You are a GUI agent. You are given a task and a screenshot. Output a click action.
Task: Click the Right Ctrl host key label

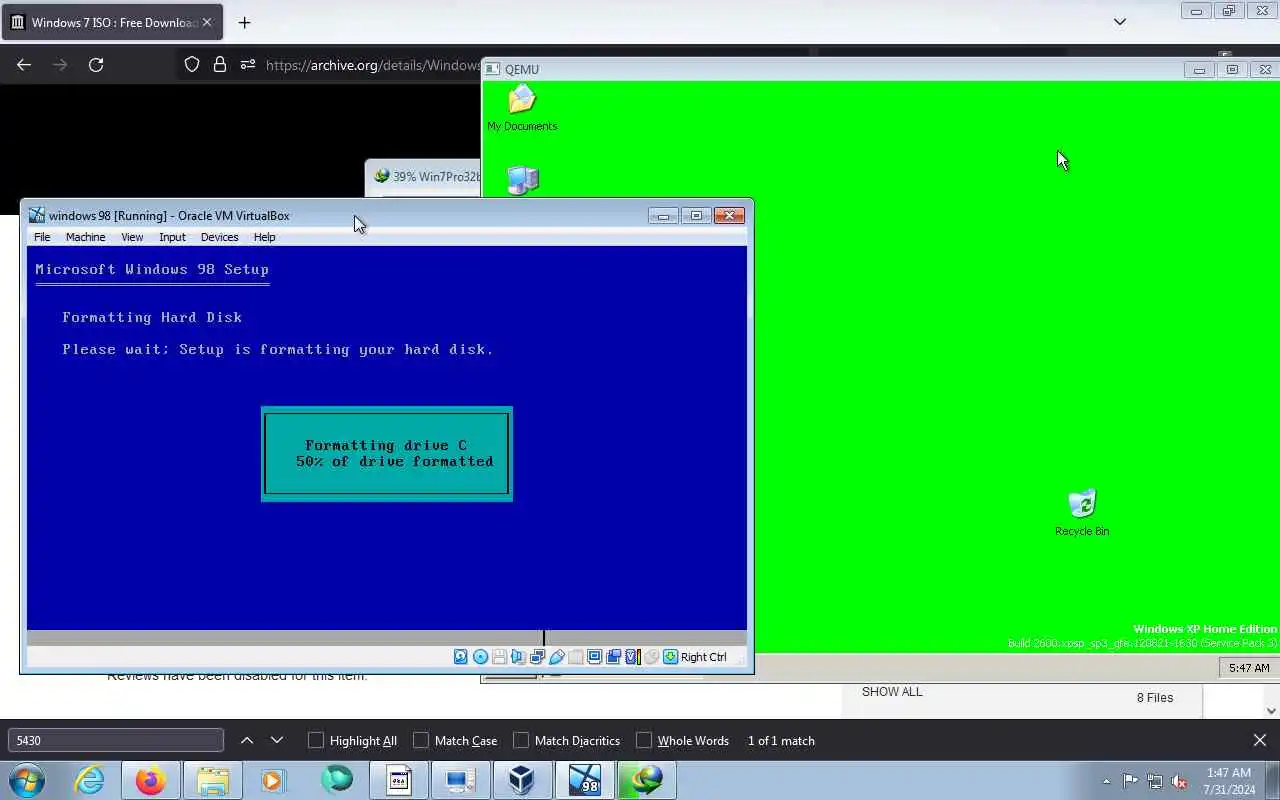coord(703,657)
